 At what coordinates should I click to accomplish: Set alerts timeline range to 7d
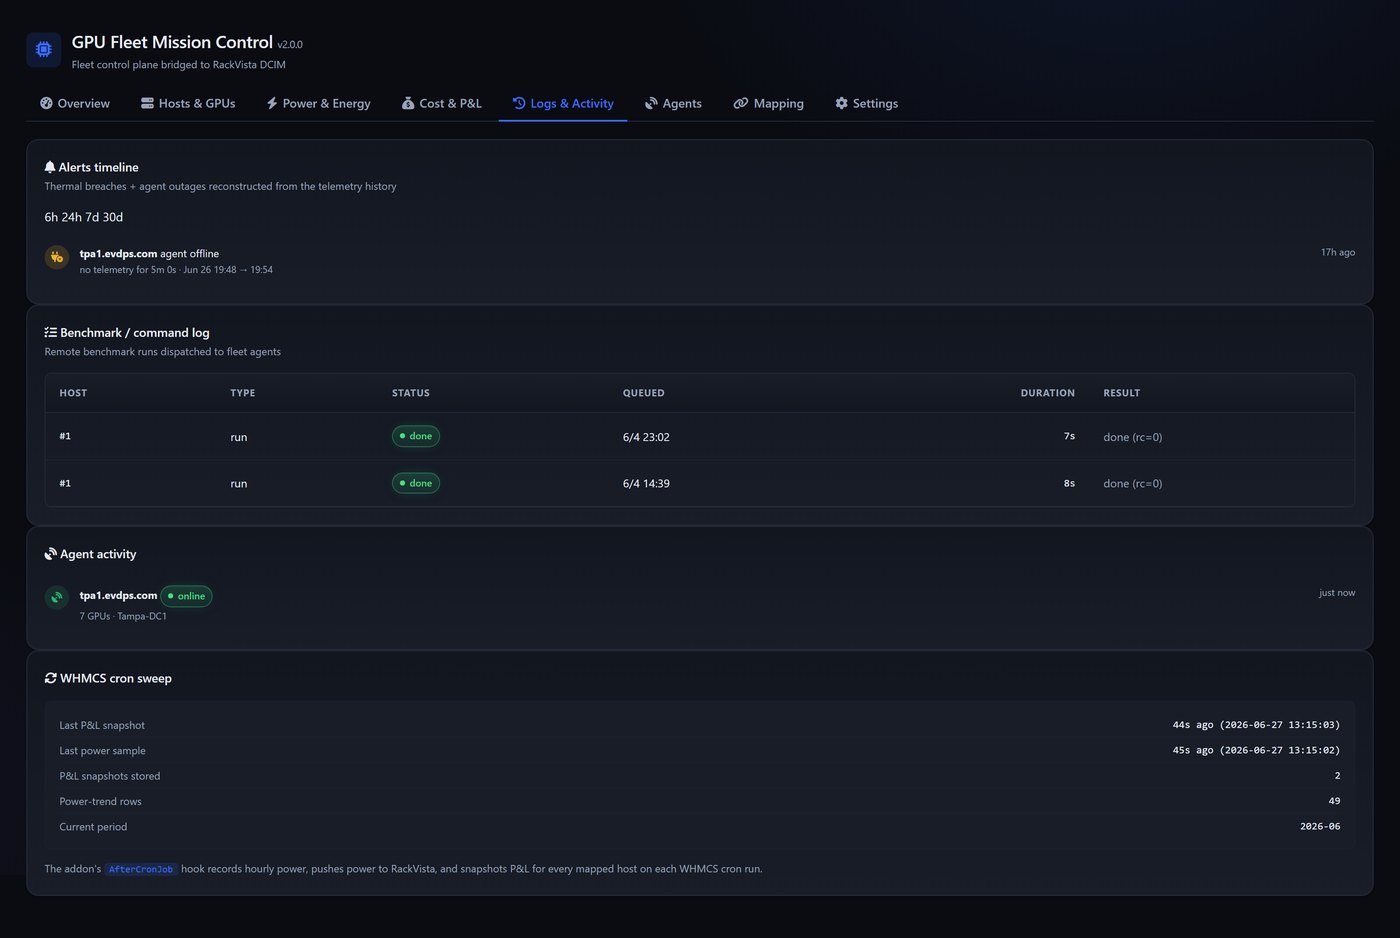click(x=91, y=217)
